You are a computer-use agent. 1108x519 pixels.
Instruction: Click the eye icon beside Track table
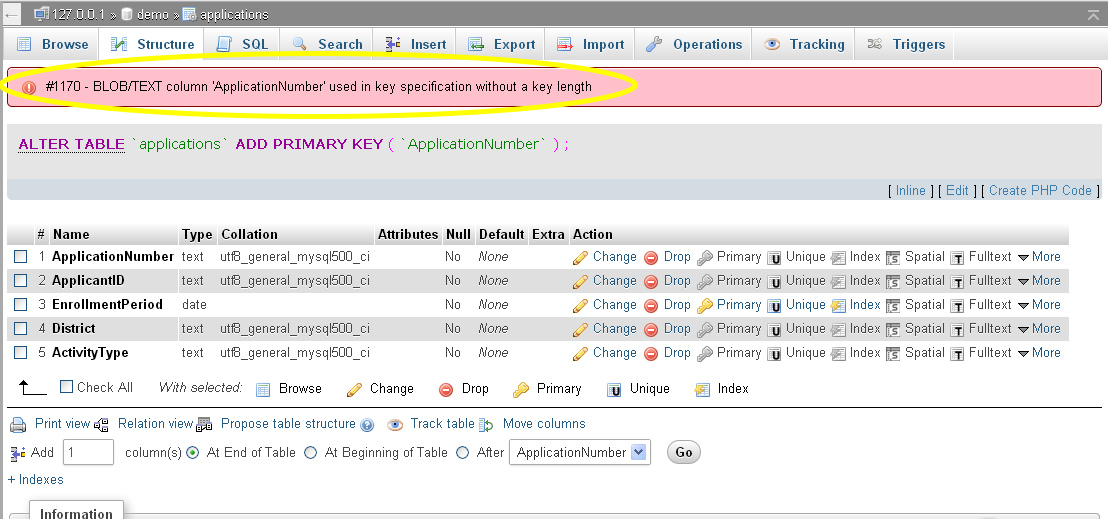(395, 425)
